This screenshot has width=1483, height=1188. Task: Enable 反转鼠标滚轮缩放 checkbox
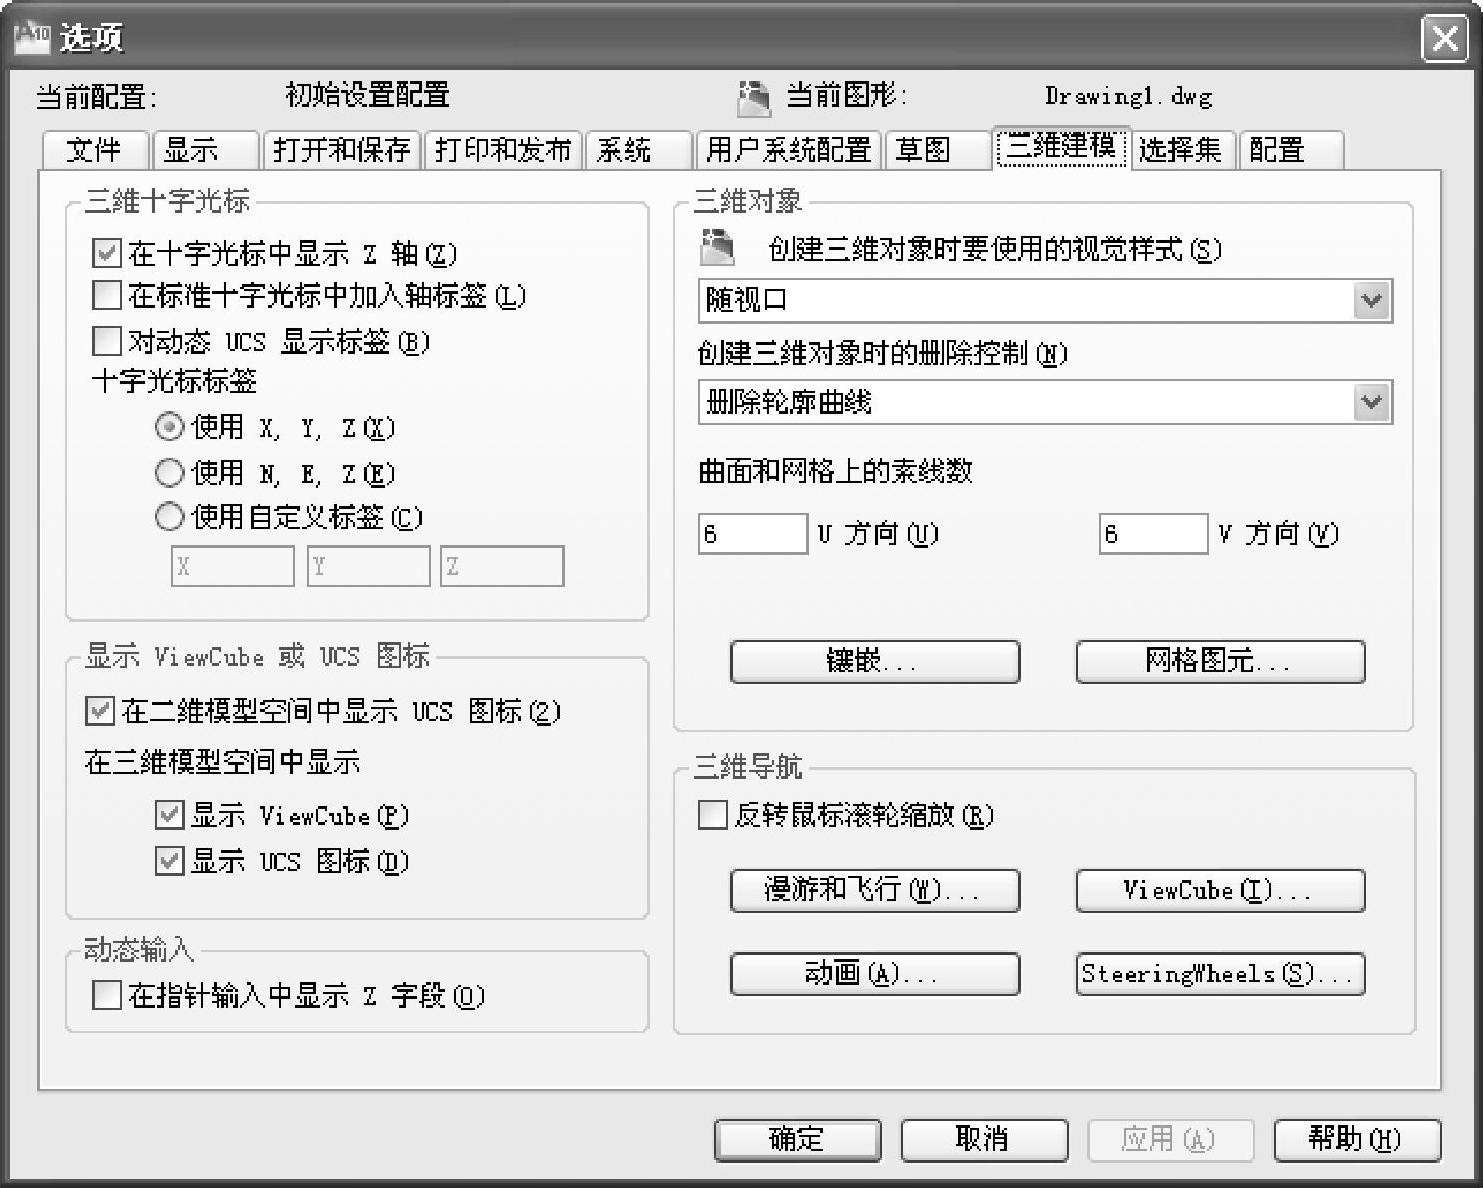coord(712,815)
